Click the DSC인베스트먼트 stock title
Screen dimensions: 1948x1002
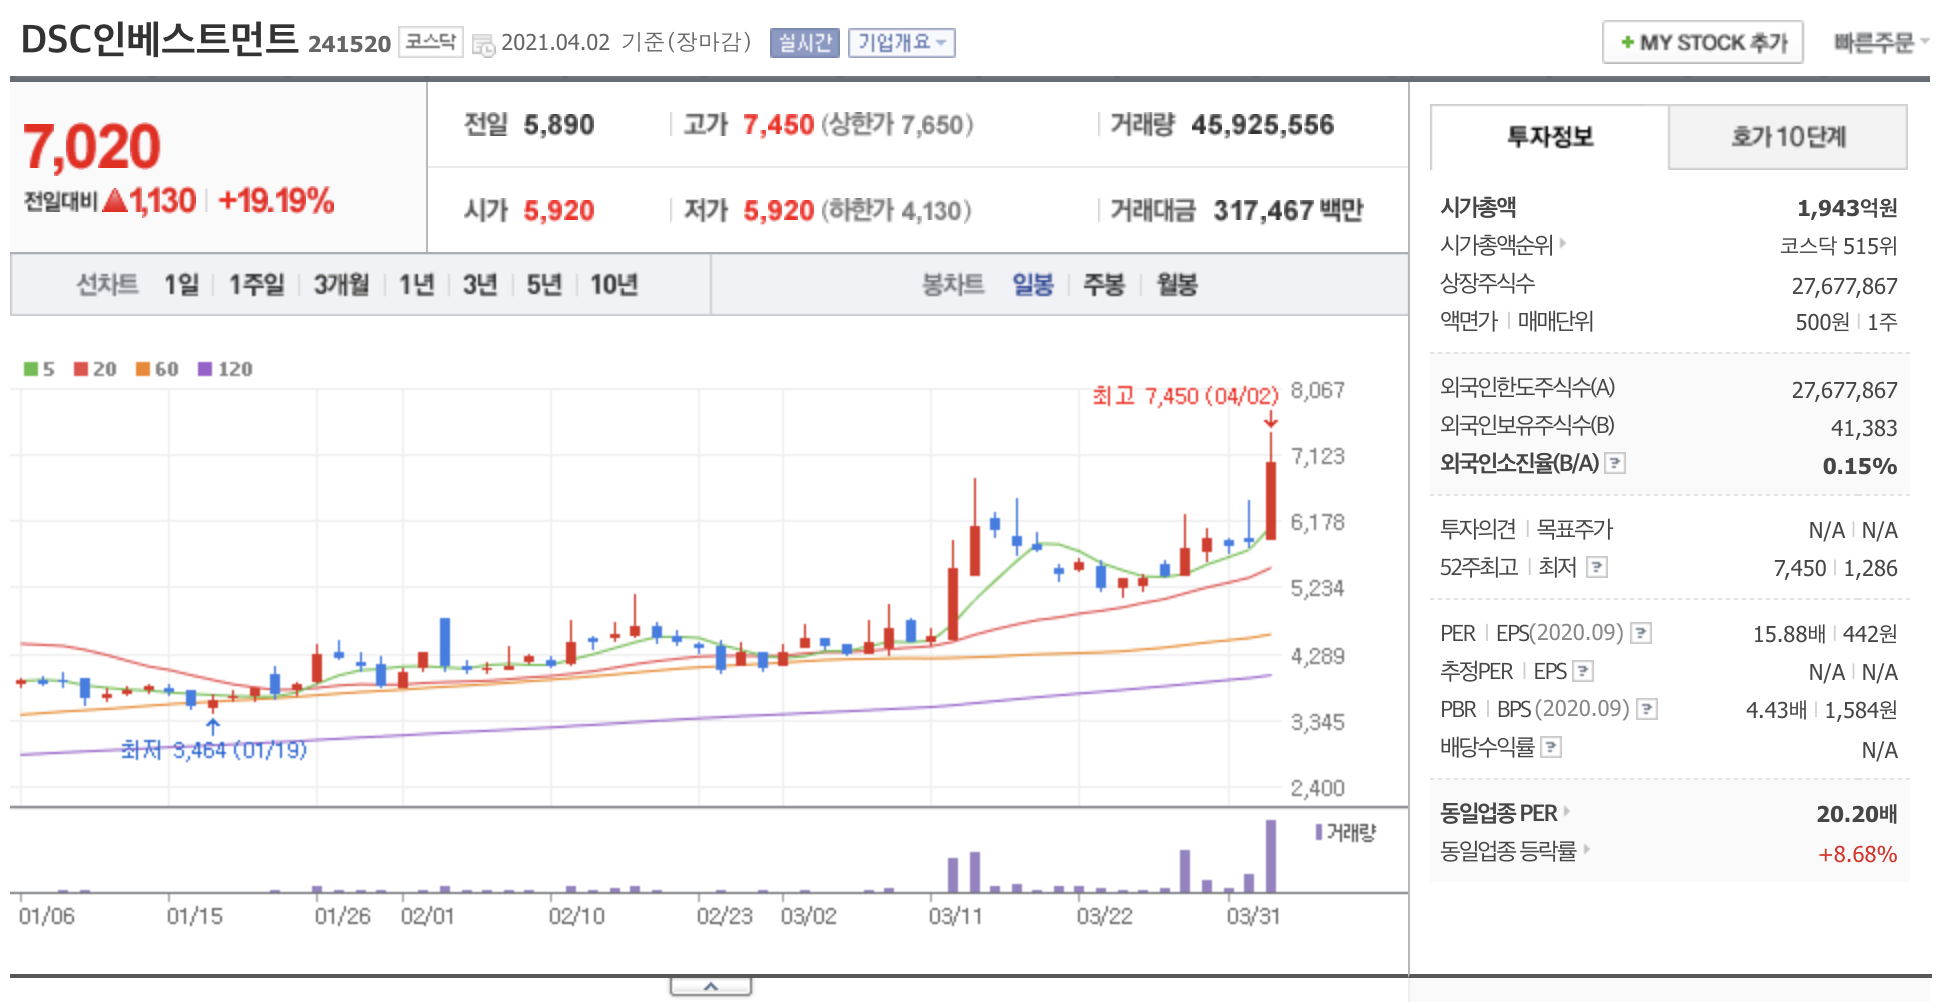[160, 40]
